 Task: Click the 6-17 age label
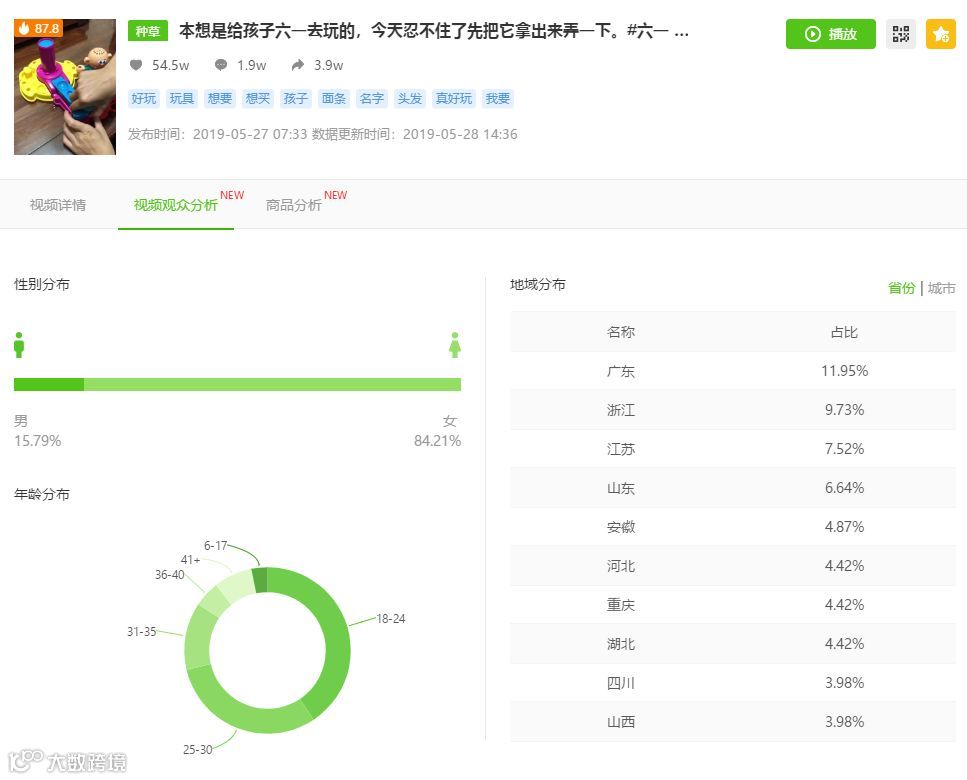coord(215,546)
